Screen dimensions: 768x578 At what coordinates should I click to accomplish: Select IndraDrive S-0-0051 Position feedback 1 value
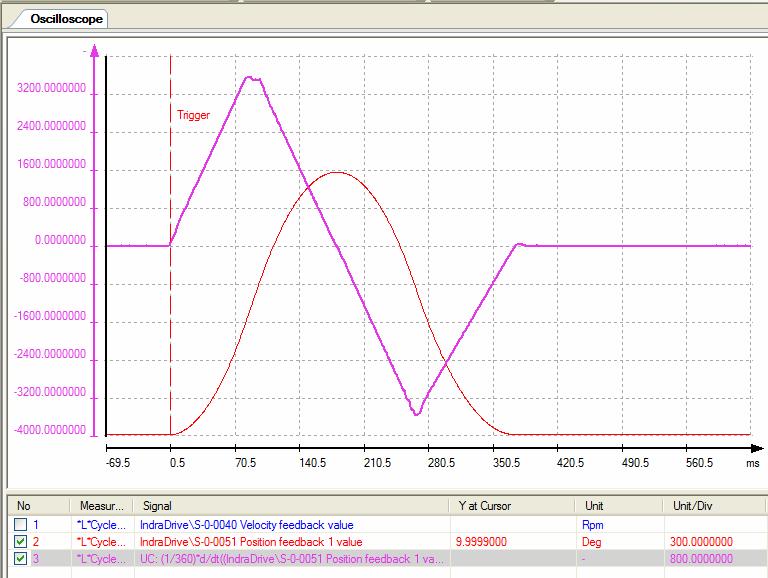click(251, 542)
